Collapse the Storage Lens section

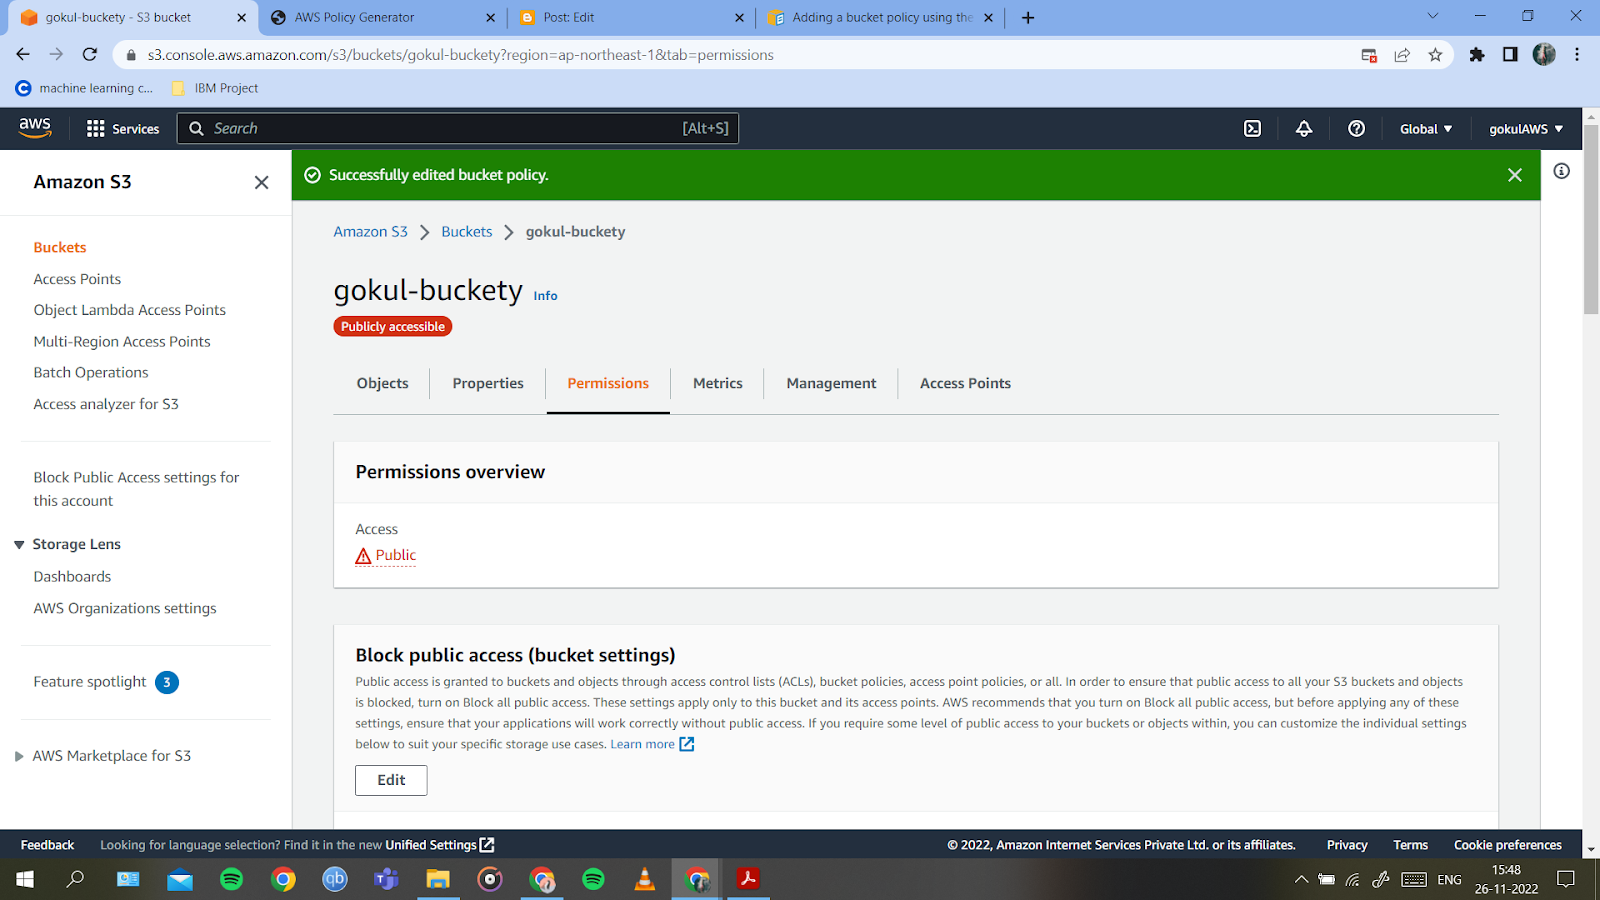(x=19, y=544)
